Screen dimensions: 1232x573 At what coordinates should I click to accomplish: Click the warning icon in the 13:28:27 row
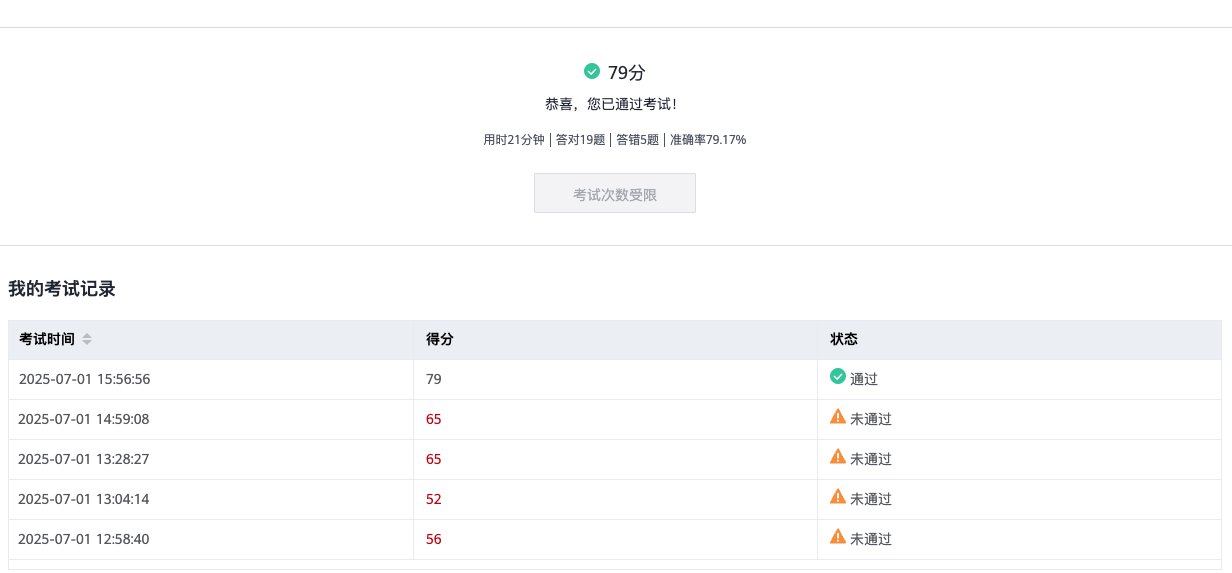click(838, 457)
